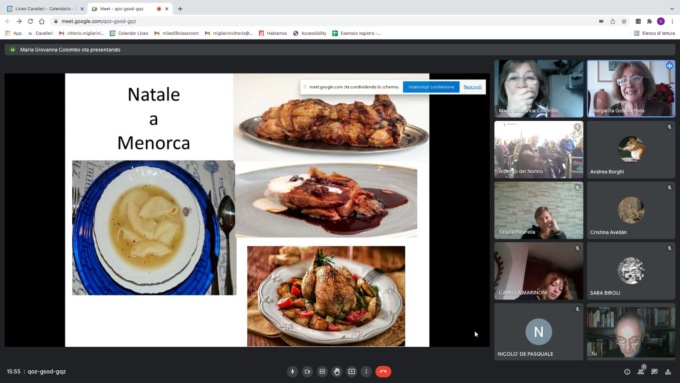Close the Liceo Cavalleri Calendario tab
The image size is (680, 383).
(x=82, y=9)
